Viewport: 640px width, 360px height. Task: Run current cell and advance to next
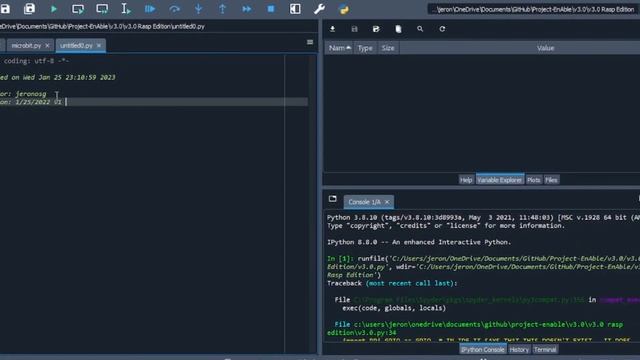tap(102, 9)
